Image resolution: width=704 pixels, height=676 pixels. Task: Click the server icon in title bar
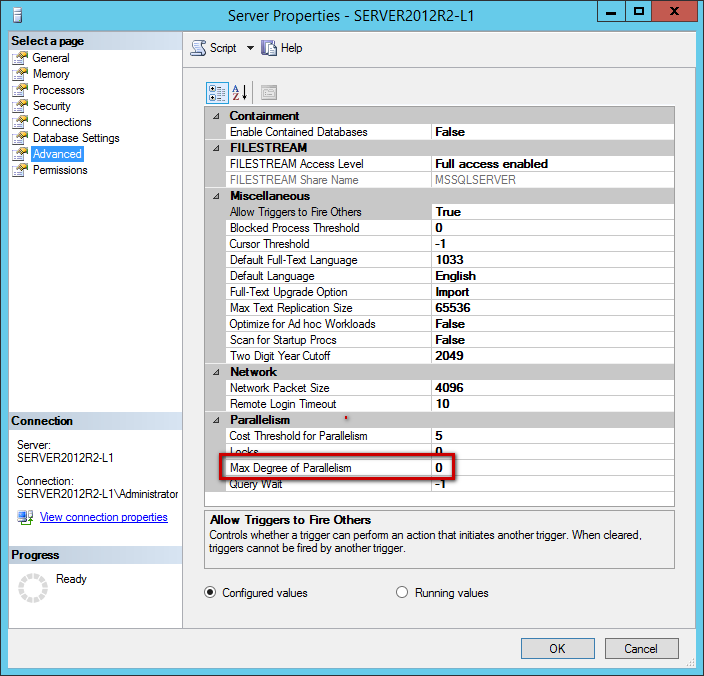(x=18, y=15)
